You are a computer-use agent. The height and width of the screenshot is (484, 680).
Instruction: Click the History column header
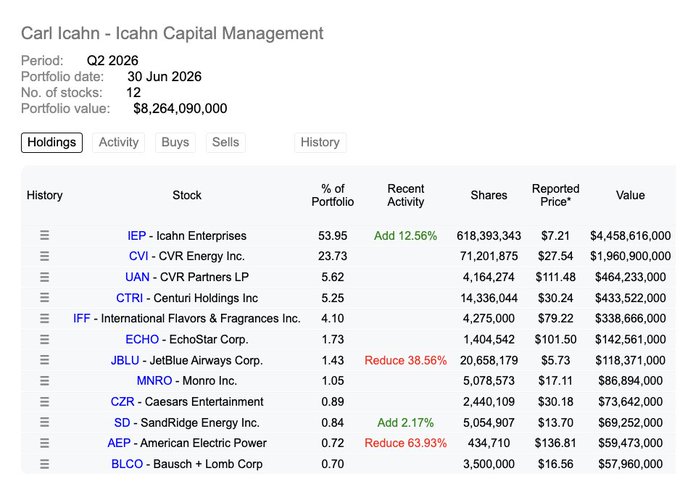pos(45,195)
